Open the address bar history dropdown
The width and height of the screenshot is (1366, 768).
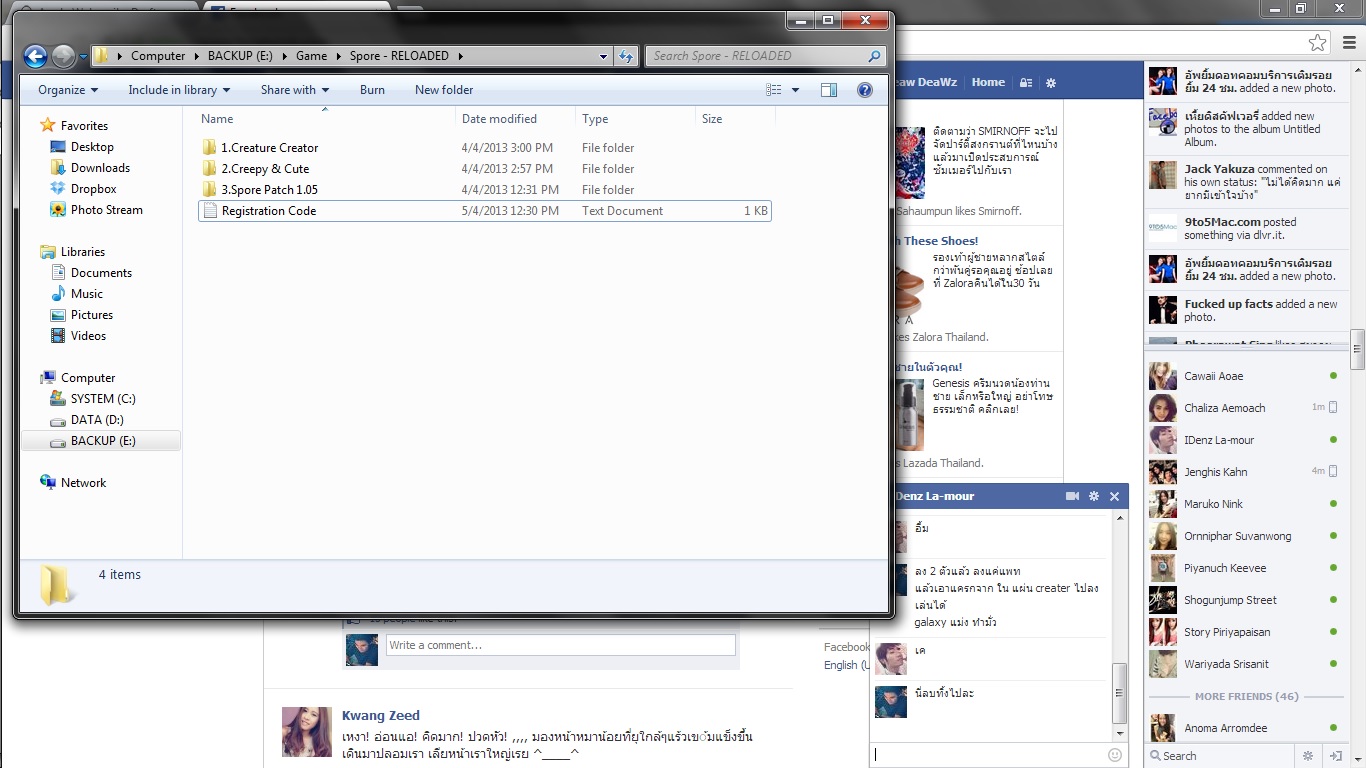(x=604, y=57)
